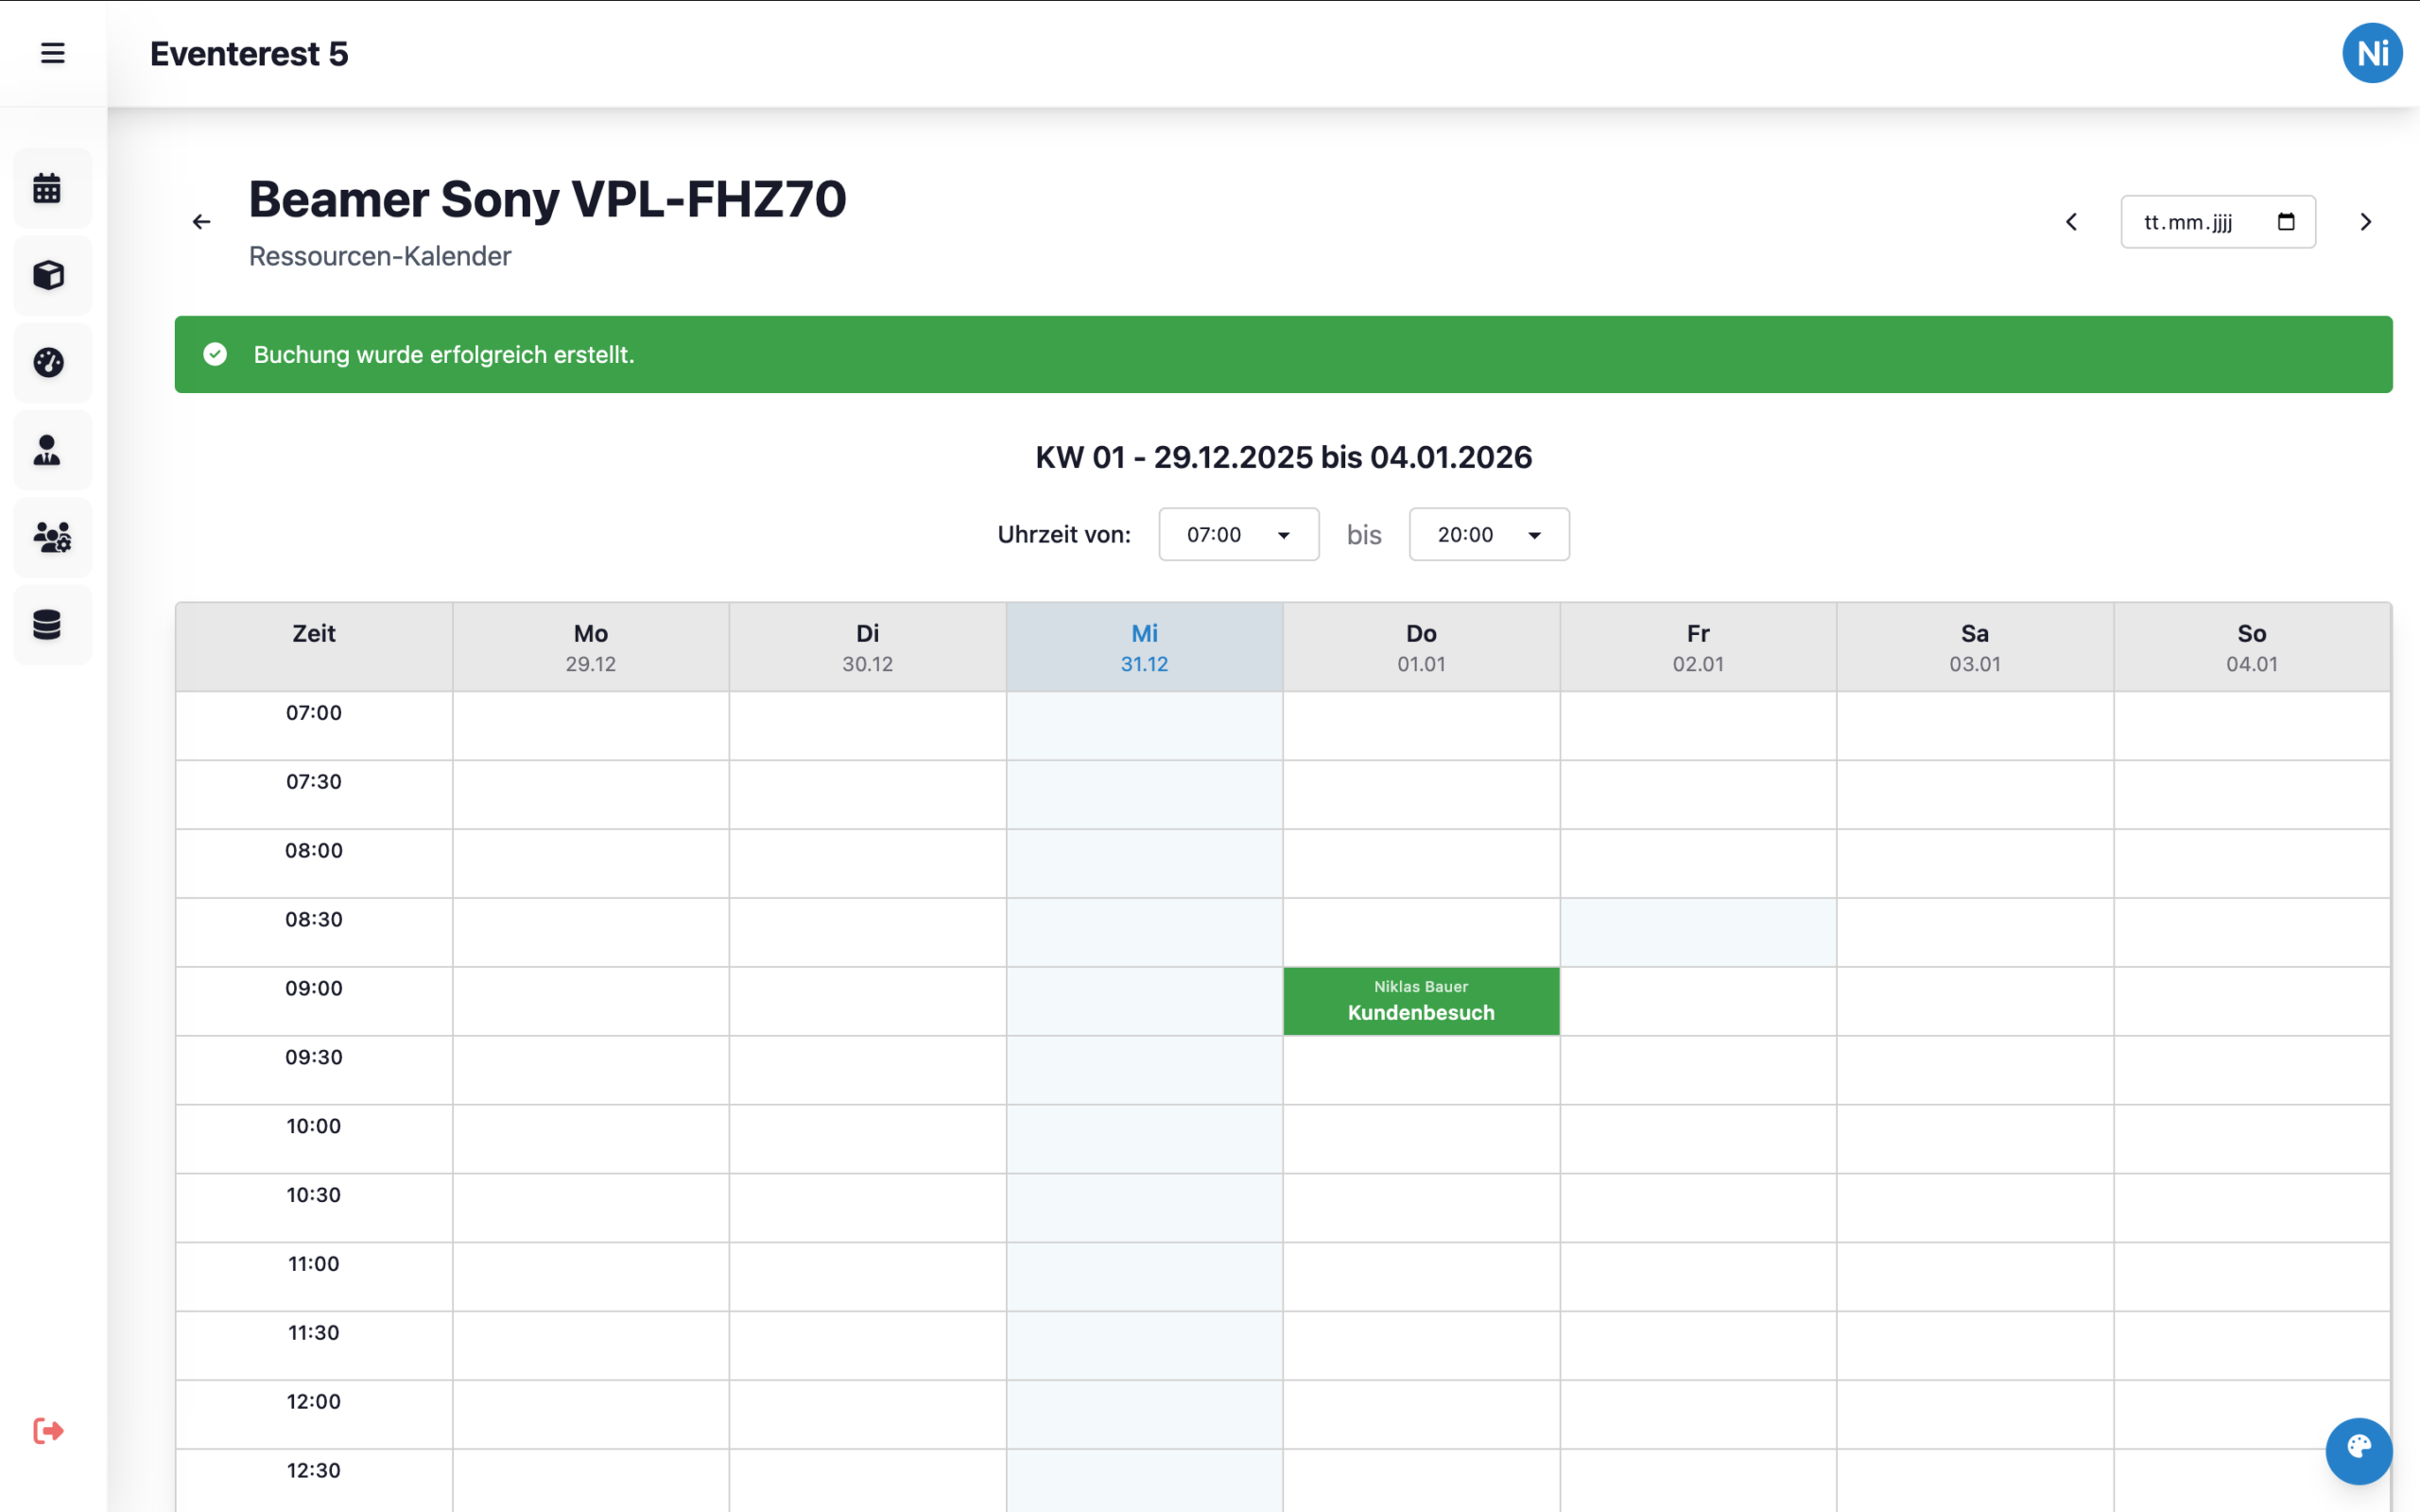Click the tt.mm.jjjj date input field
This screenshot has height=1512, width=2420.
(2188, 222)
